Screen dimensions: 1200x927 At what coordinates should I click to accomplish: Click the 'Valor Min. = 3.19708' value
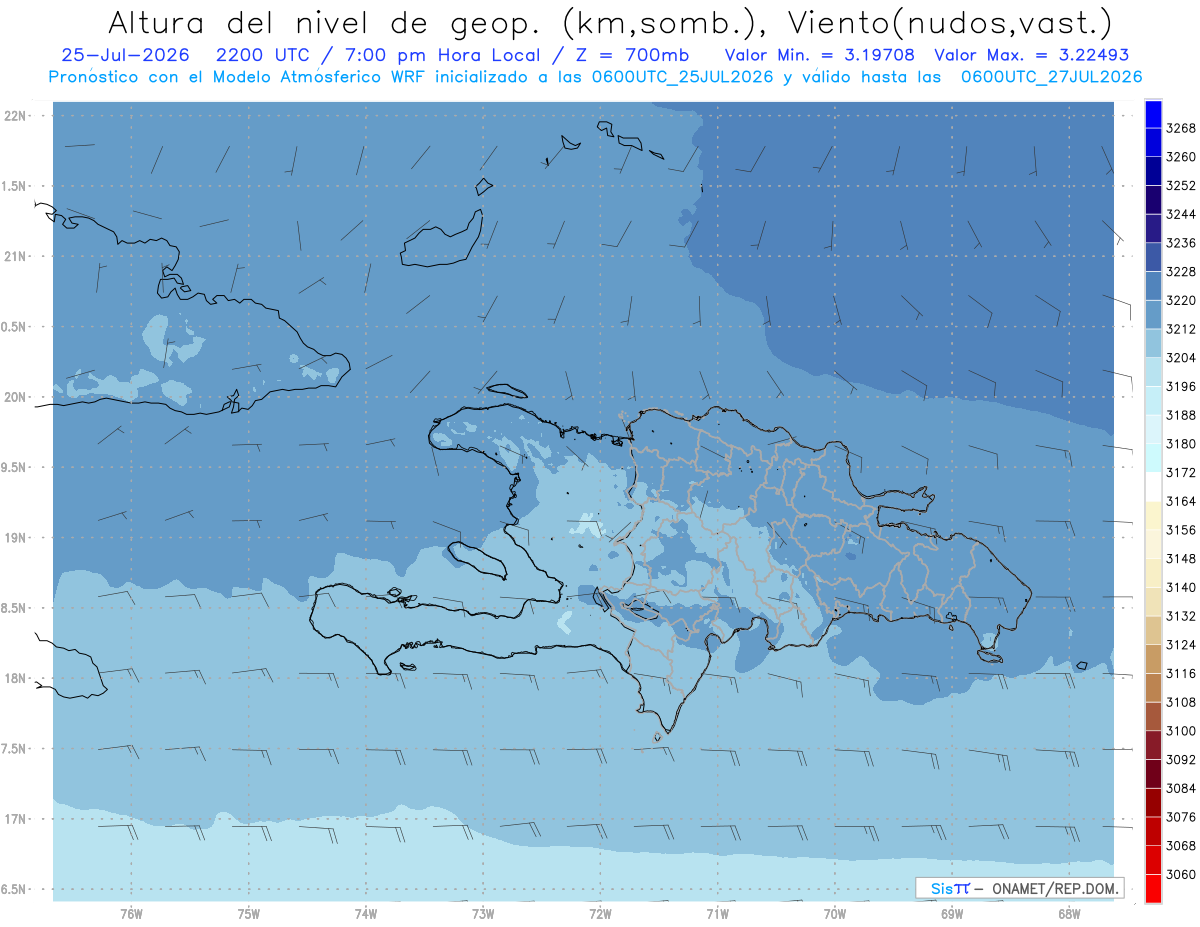pos(819,55)
